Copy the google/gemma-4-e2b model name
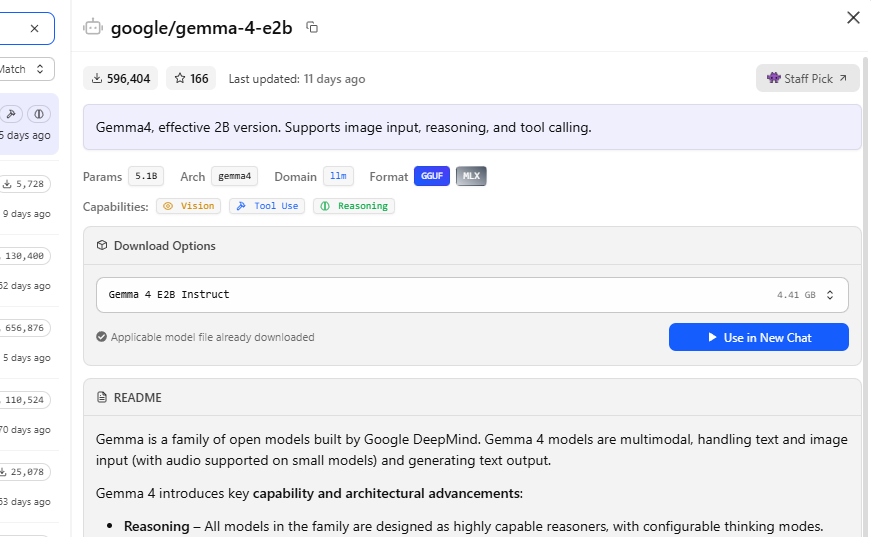The width and height of the screenshot is (871, 537). (312, 27)
